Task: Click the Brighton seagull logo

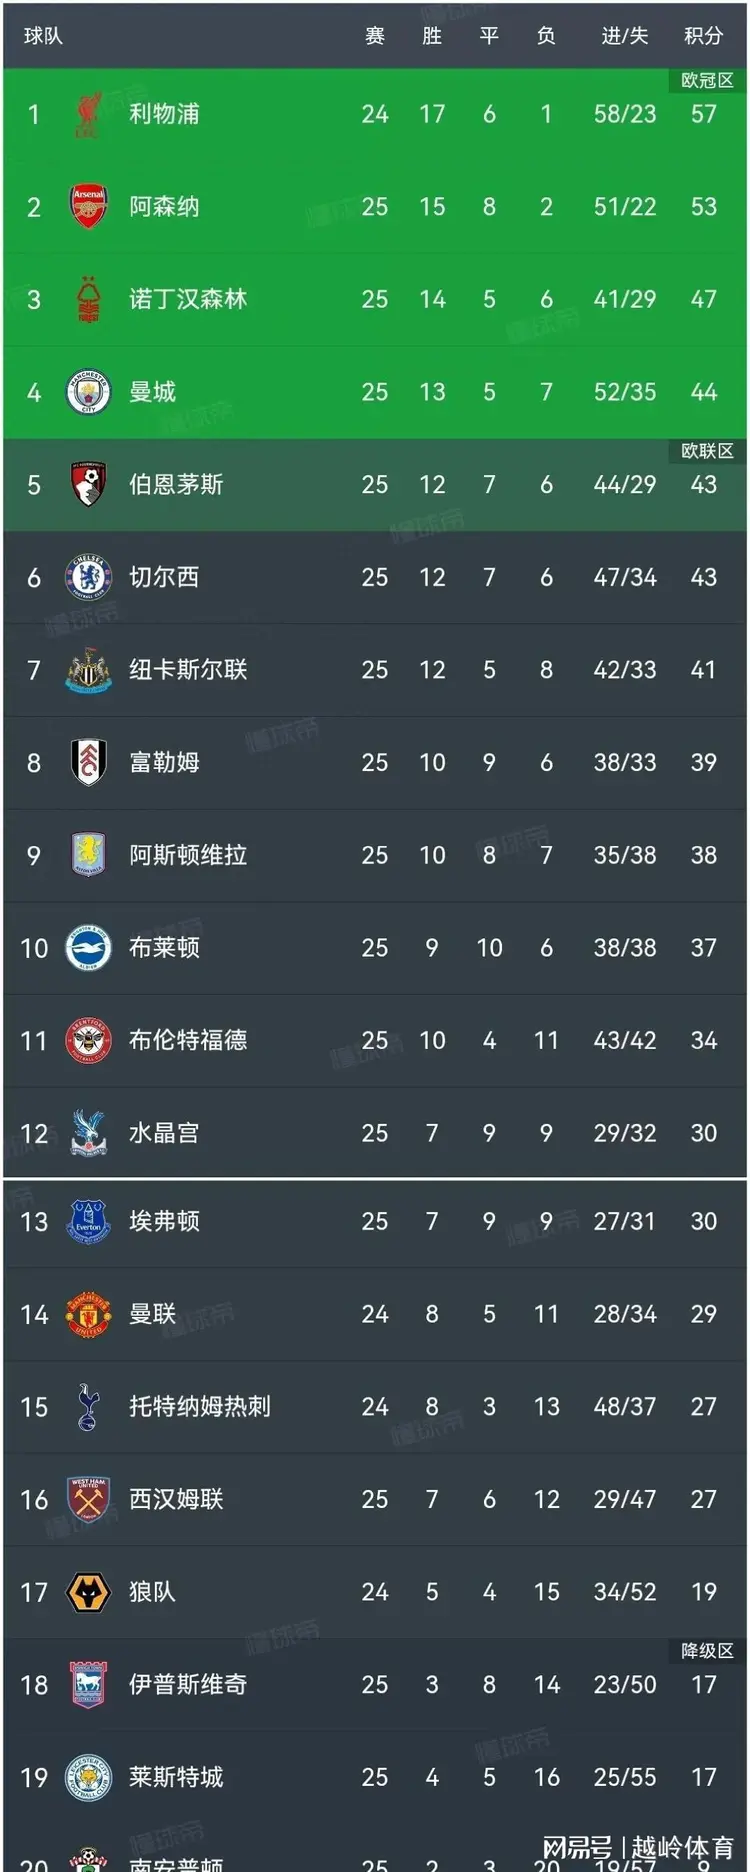Action: click(88, 947)
